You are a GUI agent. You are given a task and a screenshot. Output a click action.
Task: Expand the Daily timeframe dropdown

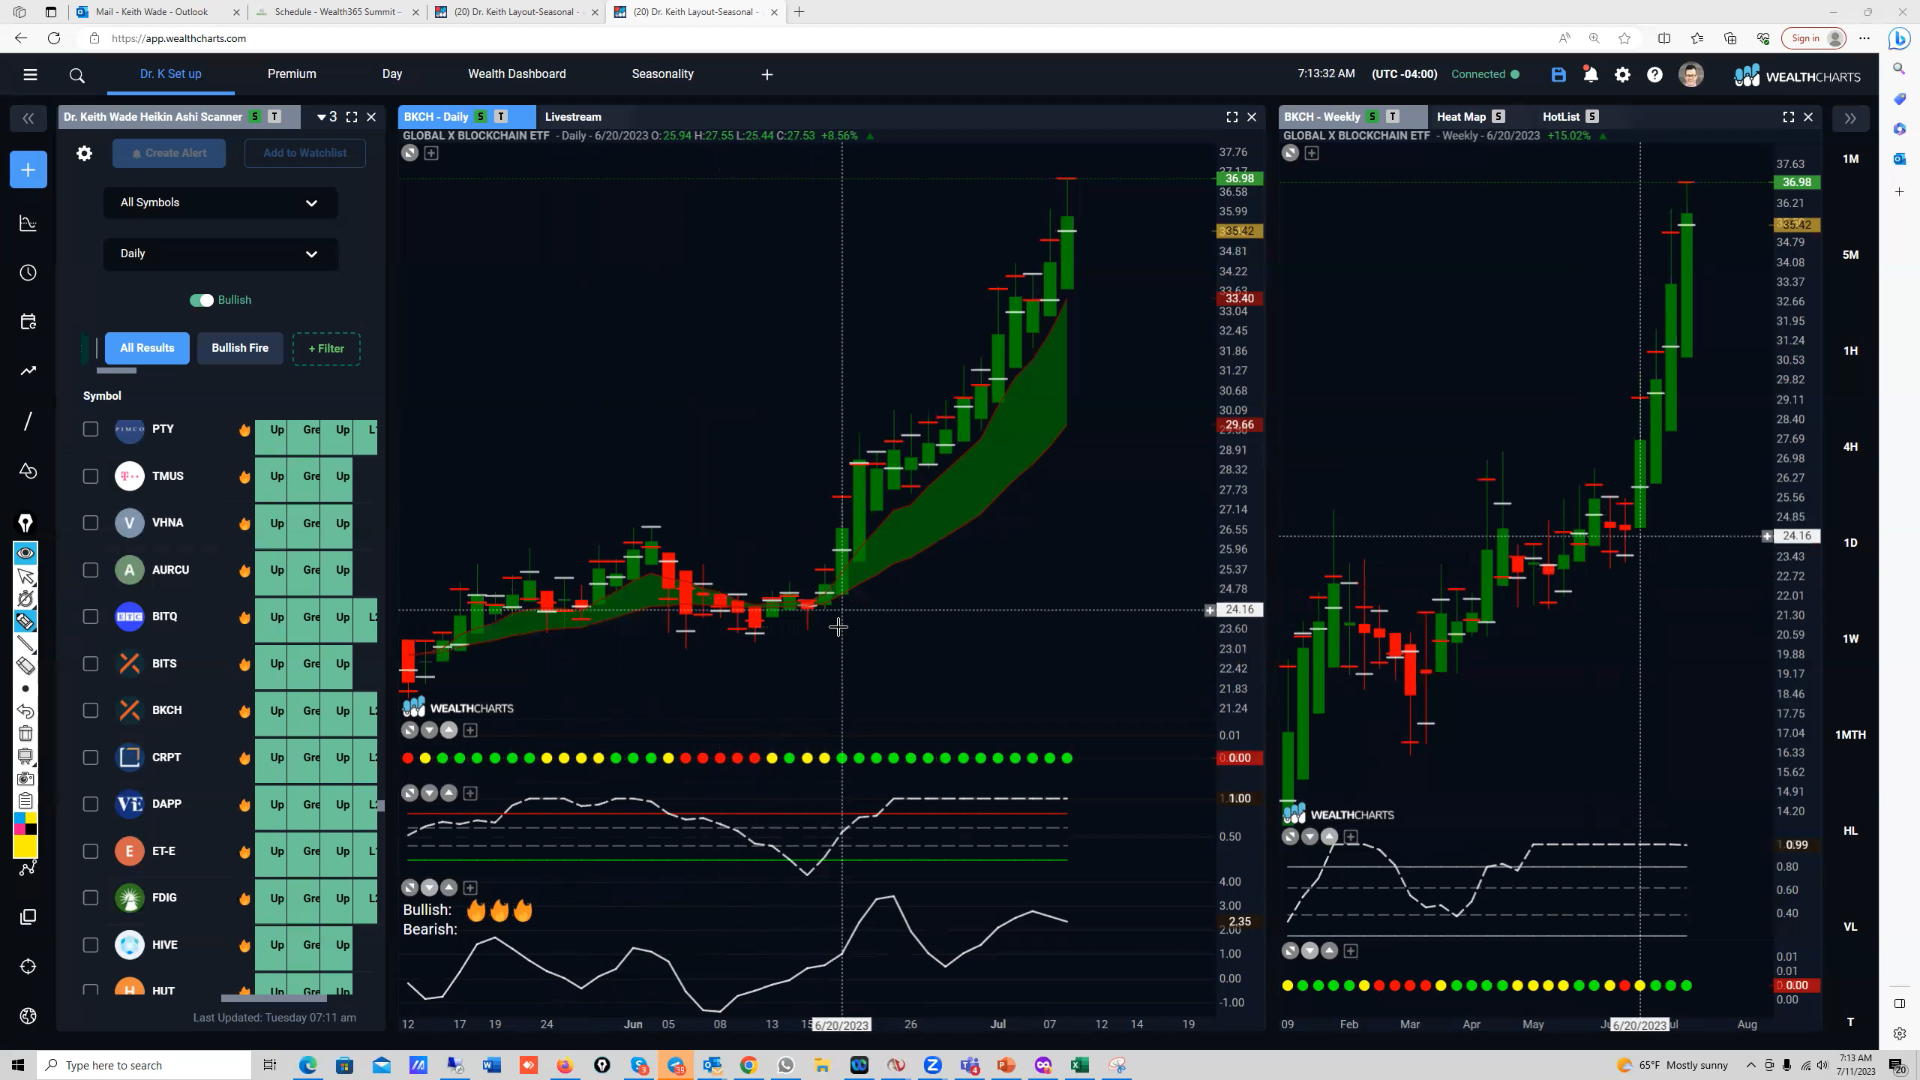coord(220,254)
